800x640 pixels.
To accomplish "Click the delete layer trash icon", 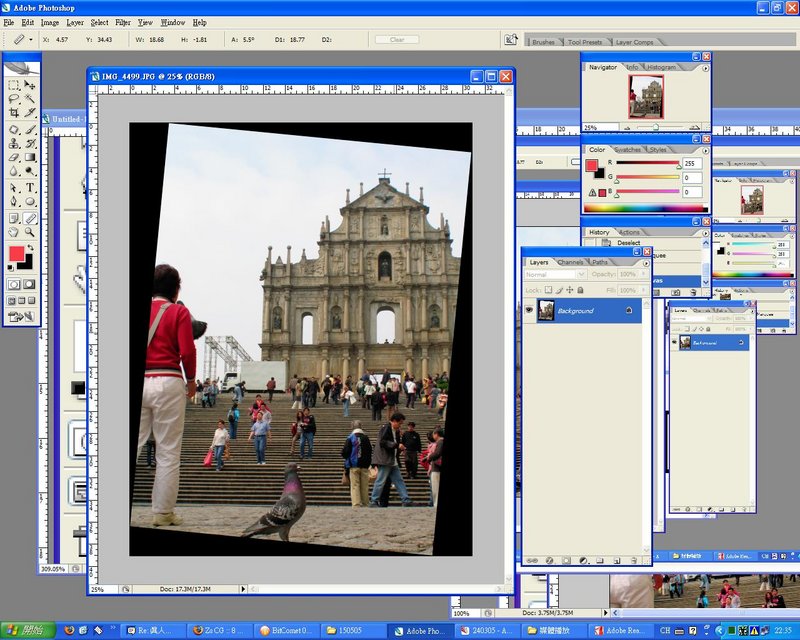I will pos(634,560).
